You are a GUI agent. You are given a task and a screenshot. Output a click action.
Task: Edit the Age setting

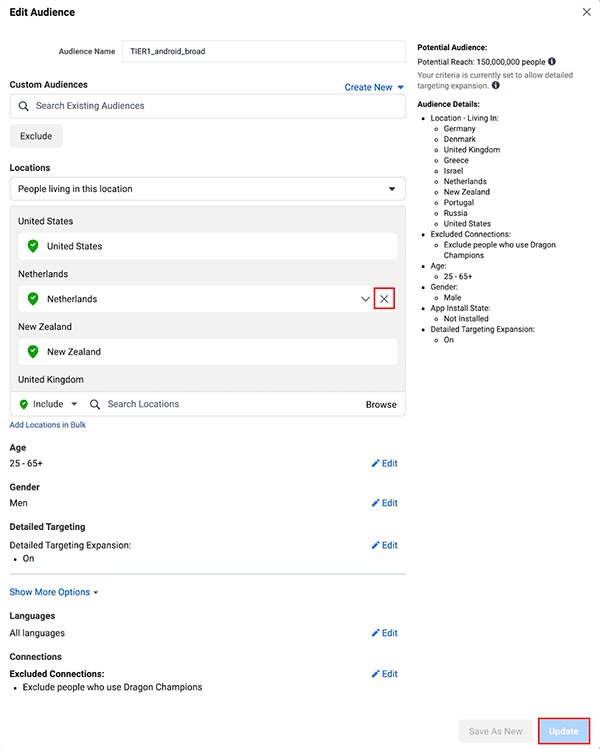(384, 464)
